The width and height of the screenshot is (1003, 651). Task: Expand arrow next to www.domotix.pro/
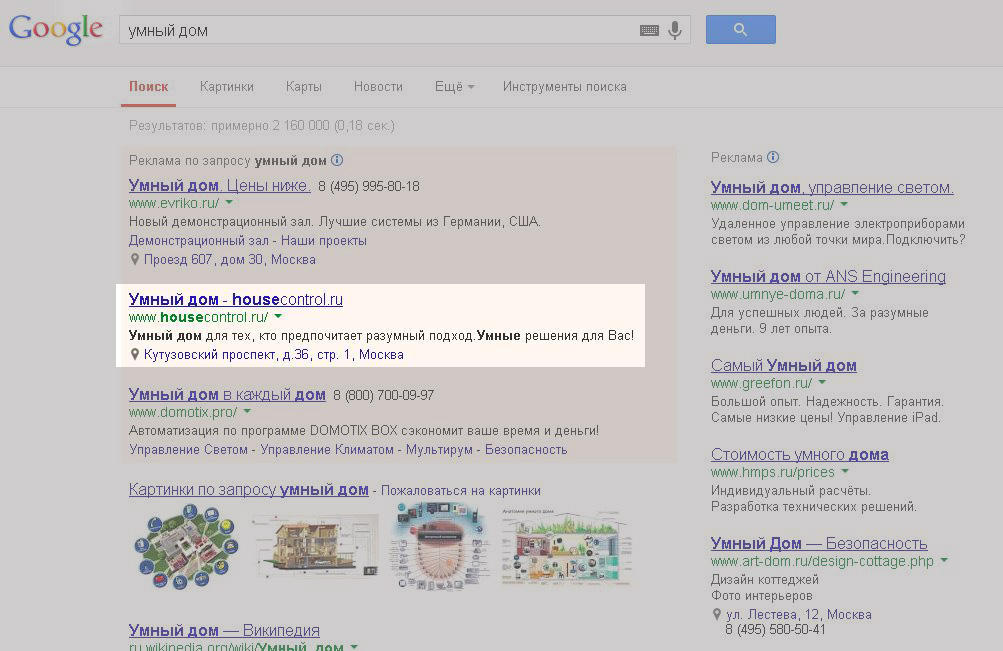coord(247,412)
